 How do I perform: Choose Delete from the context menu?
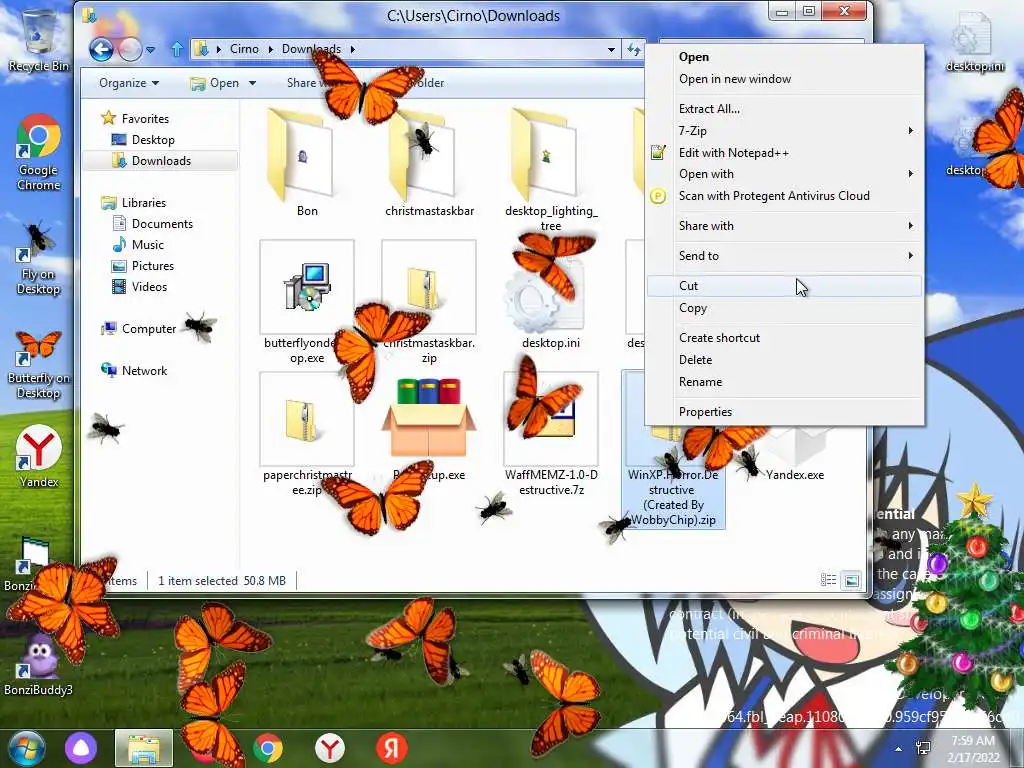click(x=785, y=360)
